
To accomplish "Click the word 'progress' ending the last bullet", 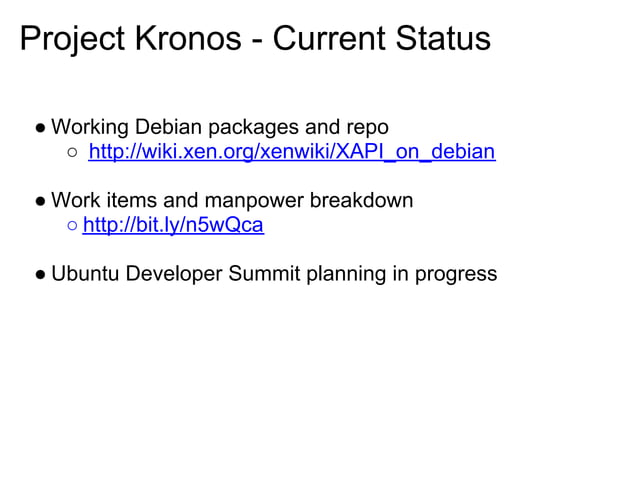I will point(456,274).
